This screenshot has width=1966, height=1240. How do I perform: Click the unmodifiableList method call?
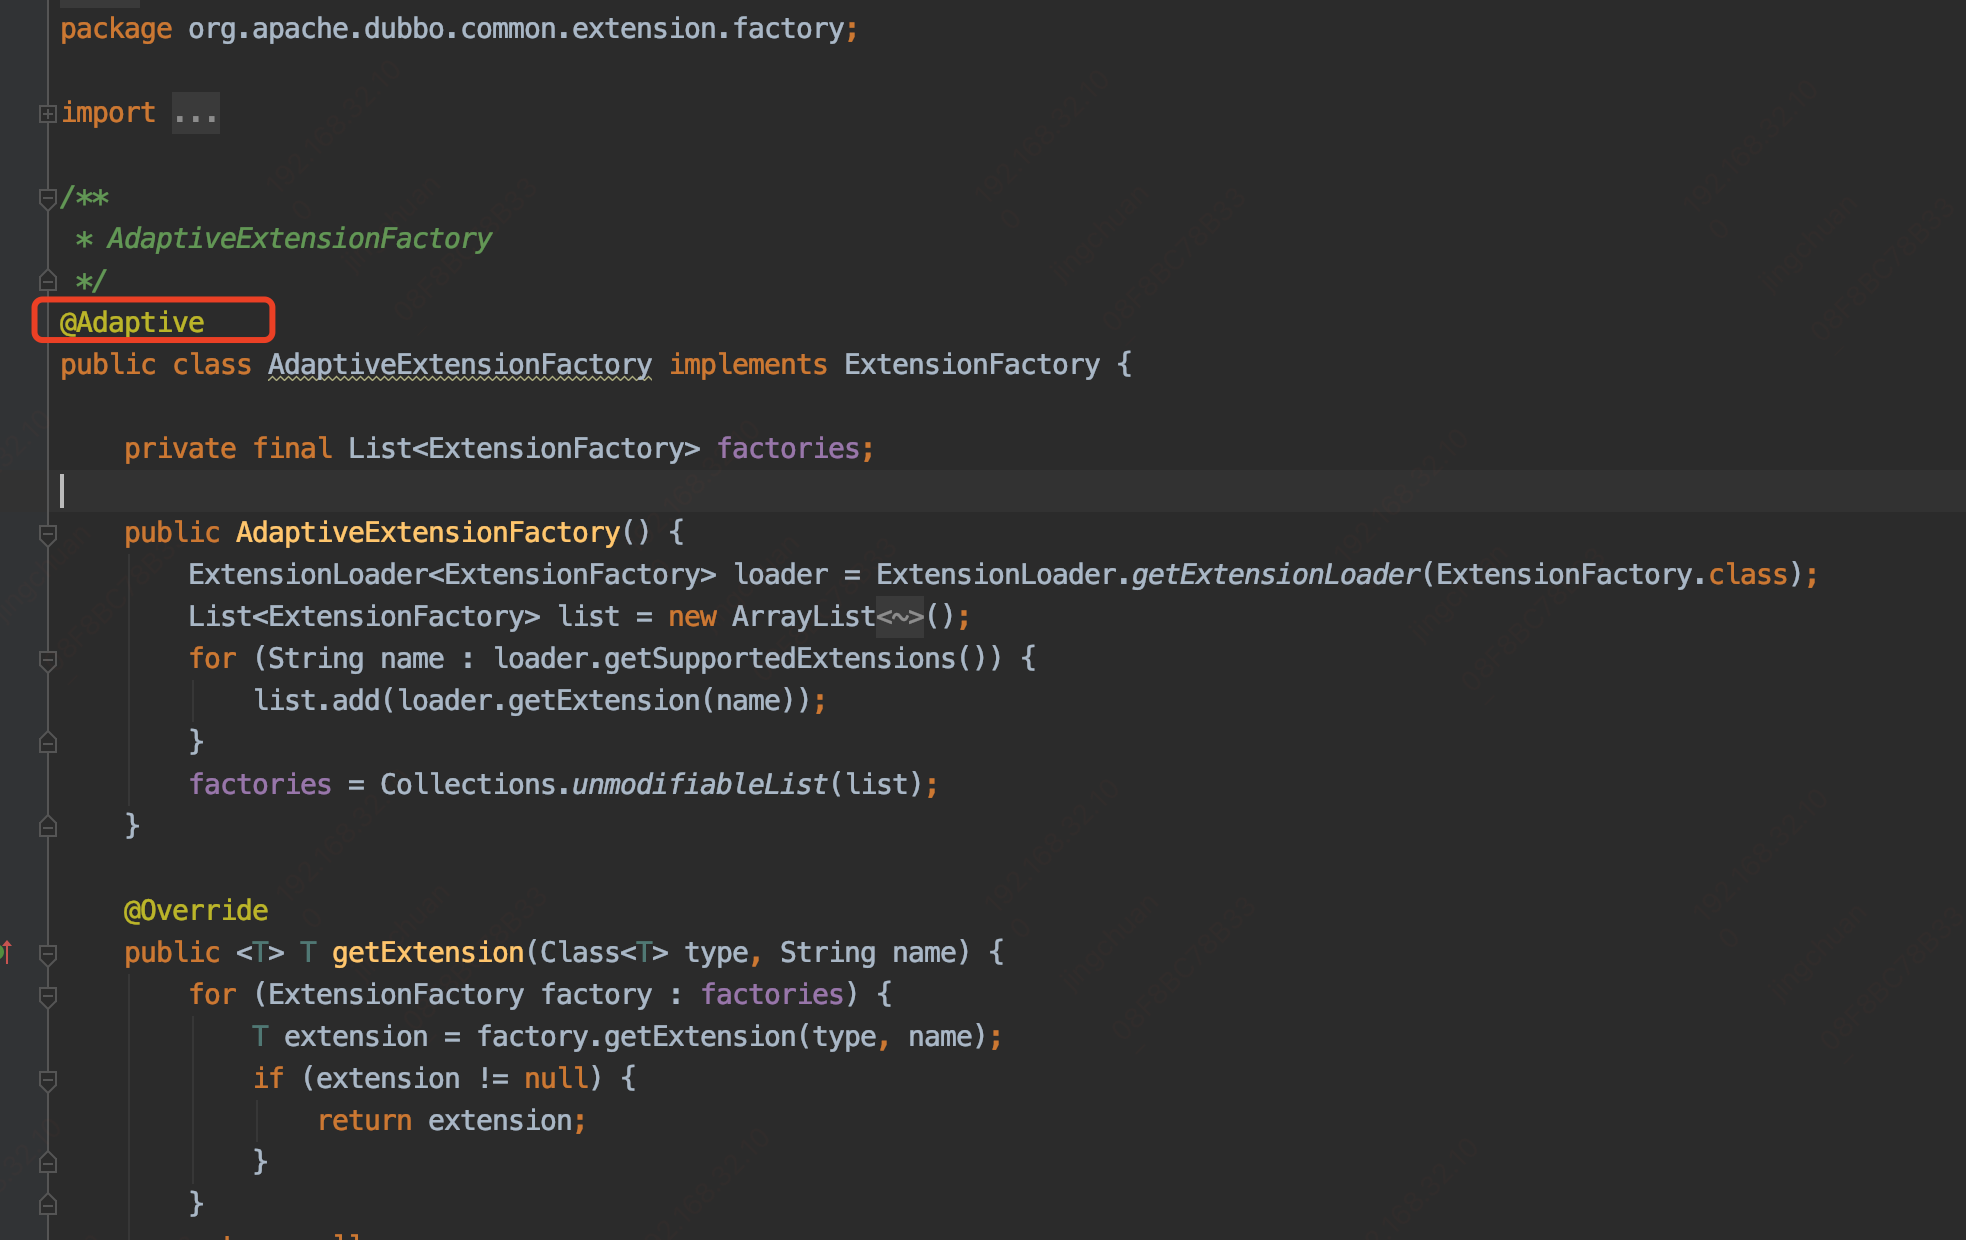pos(699,784)
